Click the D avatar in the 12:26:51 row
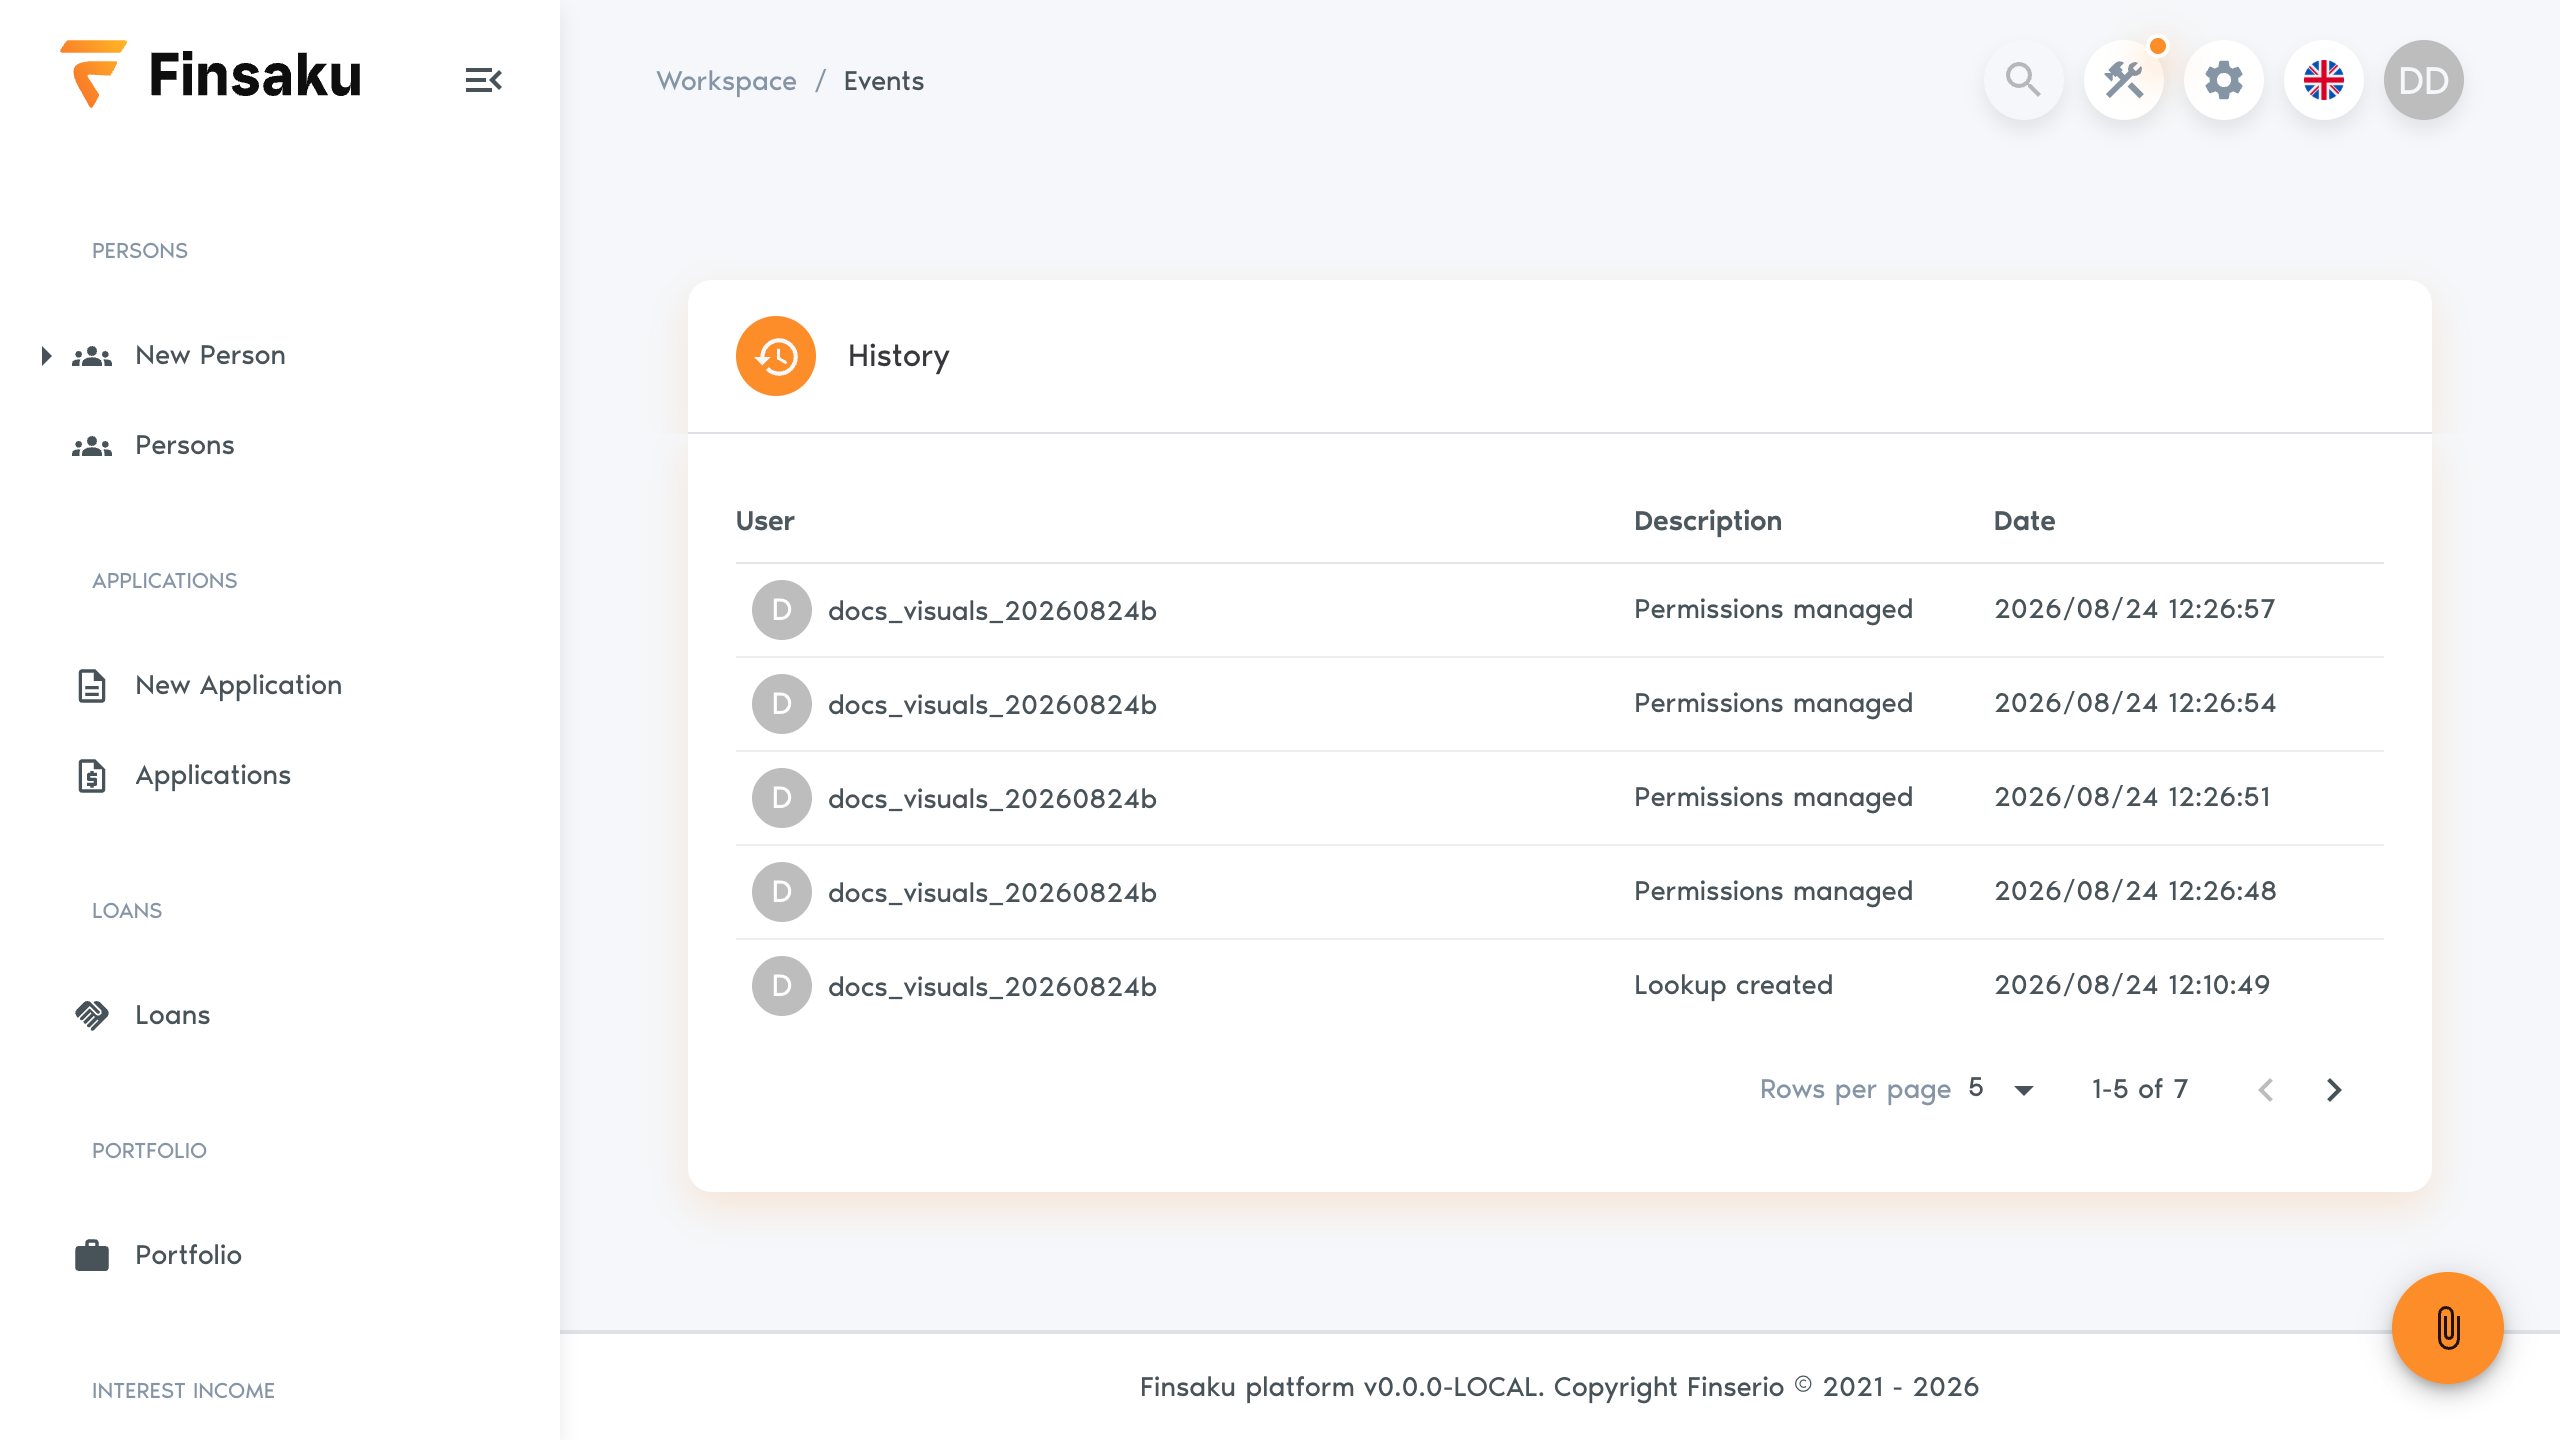 [782, 798]
